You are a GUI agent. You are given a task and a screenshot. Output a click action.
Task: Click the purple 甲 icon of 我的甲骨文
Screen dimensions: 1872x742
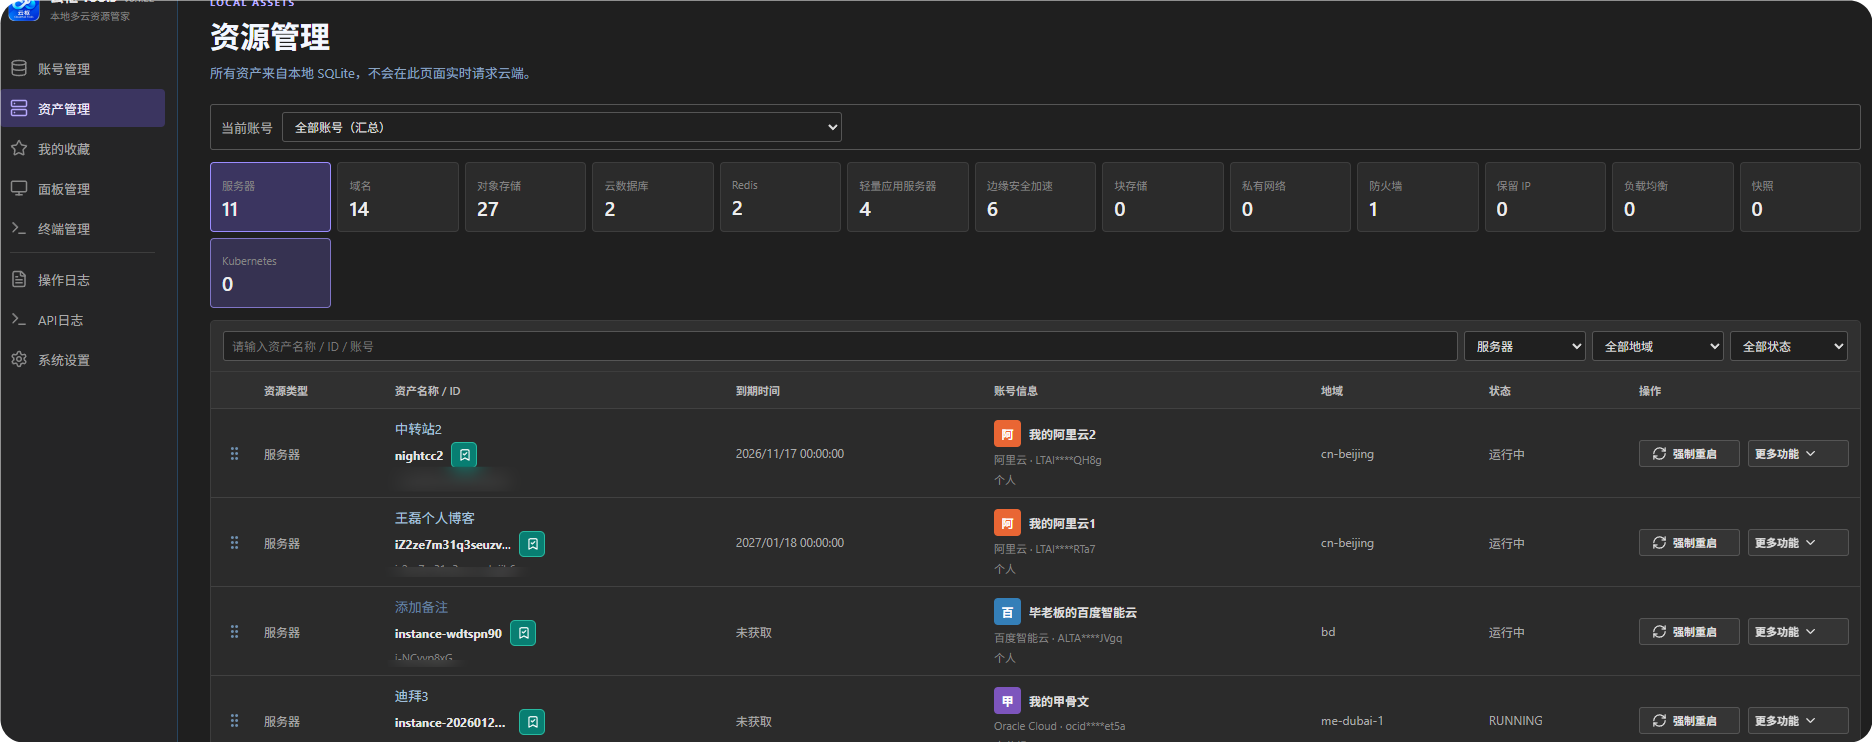point(1007,701)
